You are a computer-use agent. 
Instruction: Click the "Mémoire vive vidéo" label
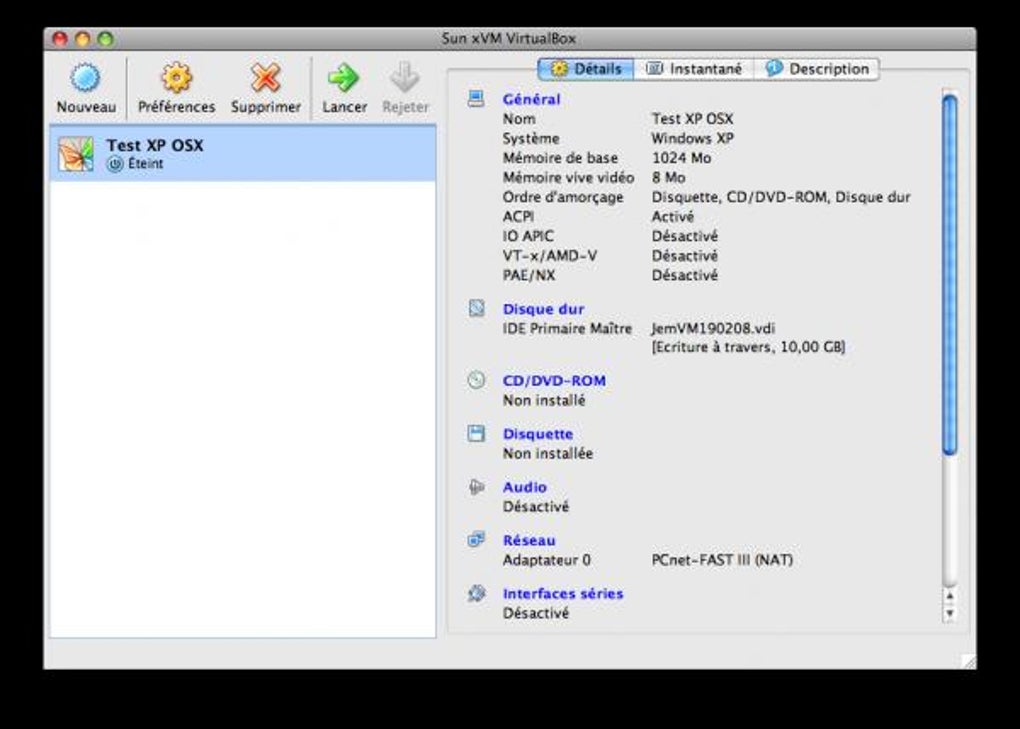click(568, 178)
